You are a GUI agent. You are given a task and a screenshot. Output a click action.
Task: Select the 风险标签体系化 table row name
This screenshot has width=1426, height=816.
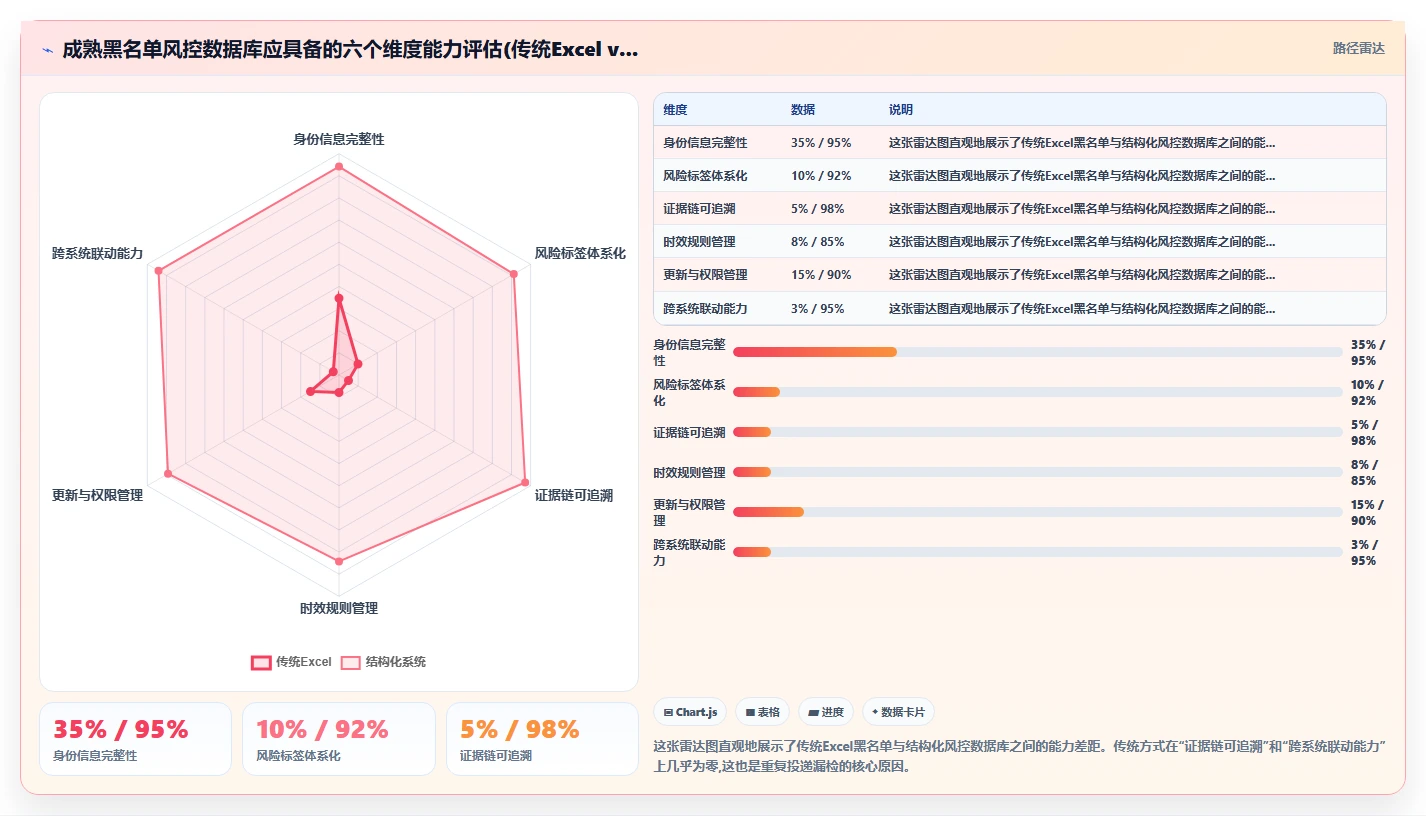[705, 176]
